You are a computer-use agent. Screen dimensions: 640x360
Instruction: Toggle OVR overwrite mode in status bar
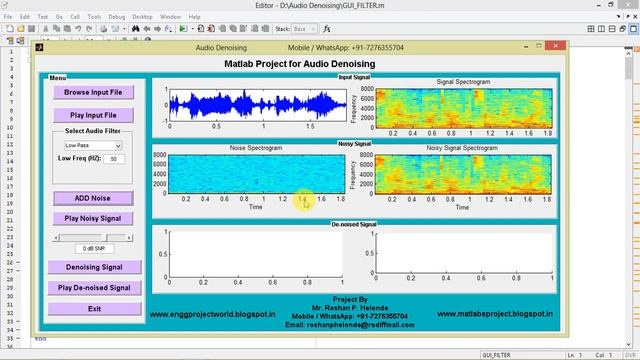631,355
